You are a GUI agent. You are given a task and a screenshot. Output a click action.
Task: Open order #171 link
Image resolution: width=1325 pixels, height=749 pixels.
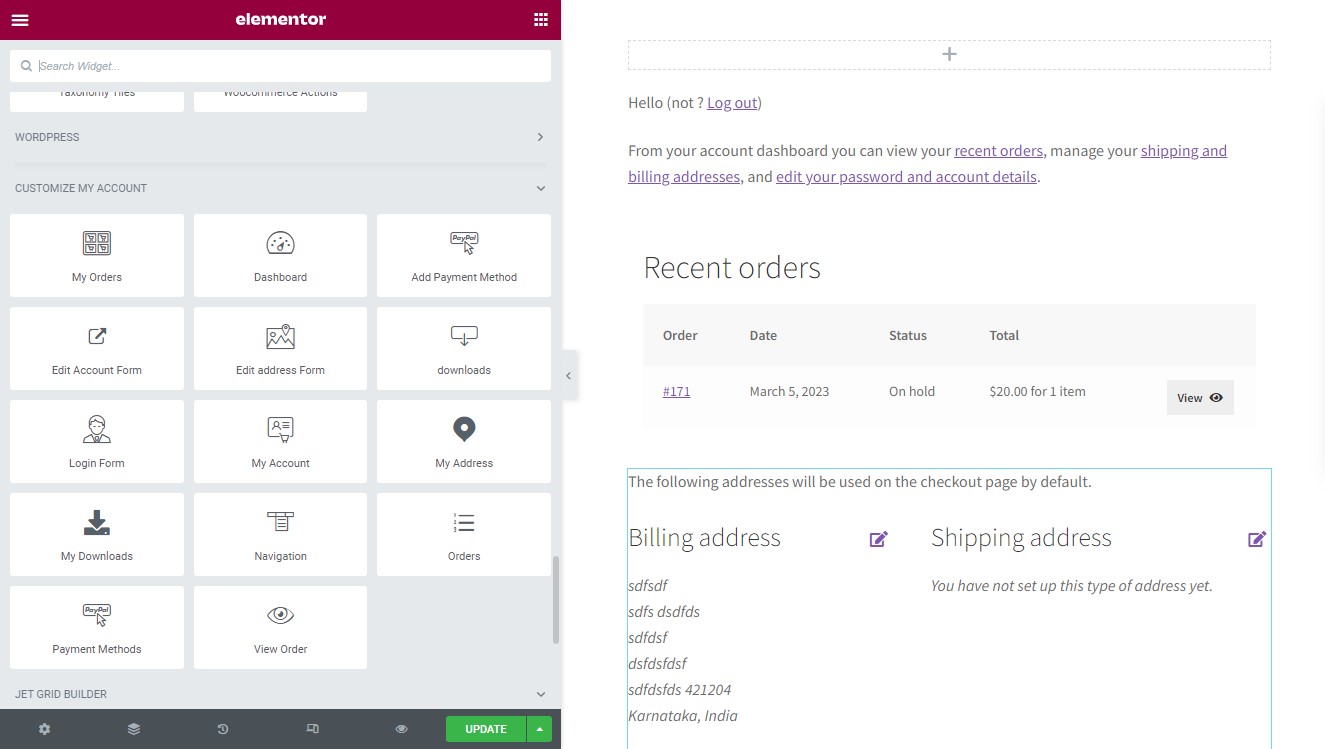point(676,391)
